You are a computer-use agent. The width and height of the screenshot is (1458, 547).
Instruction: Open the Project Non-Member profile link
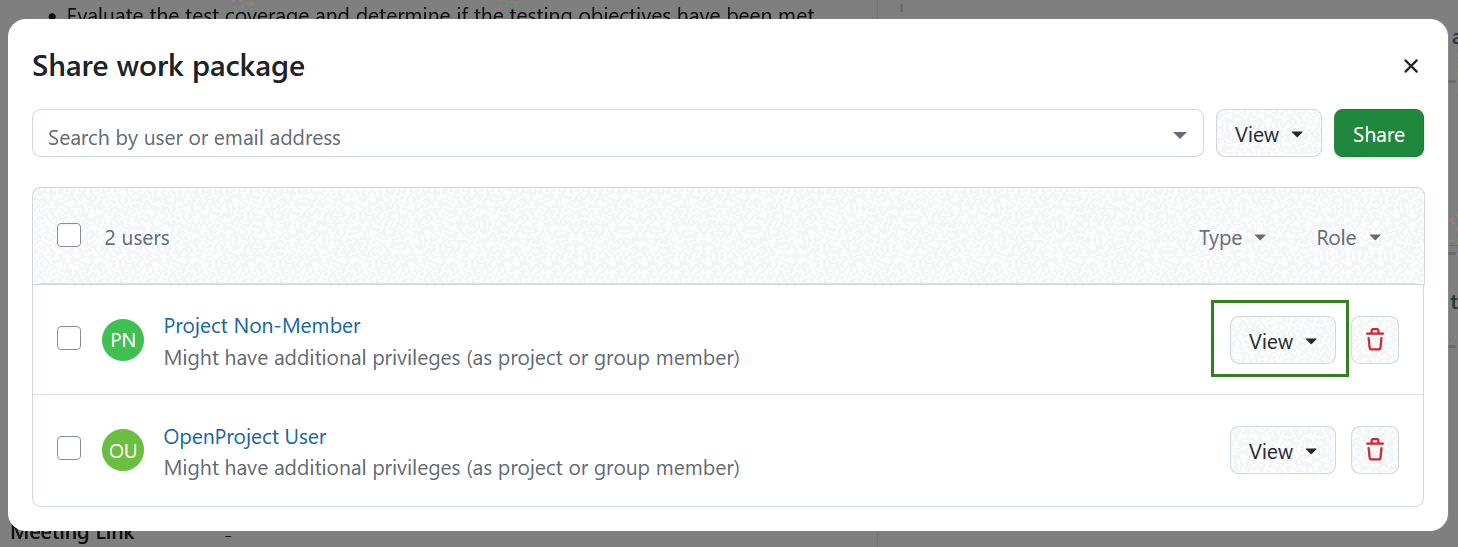(262, 326)
